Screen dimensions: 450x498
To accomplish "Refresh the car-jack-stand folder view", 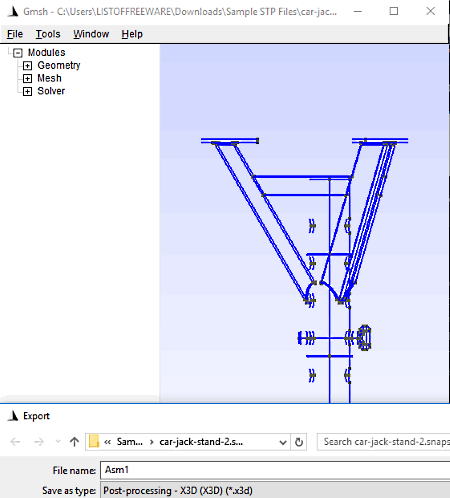I will tap(299, 442).
